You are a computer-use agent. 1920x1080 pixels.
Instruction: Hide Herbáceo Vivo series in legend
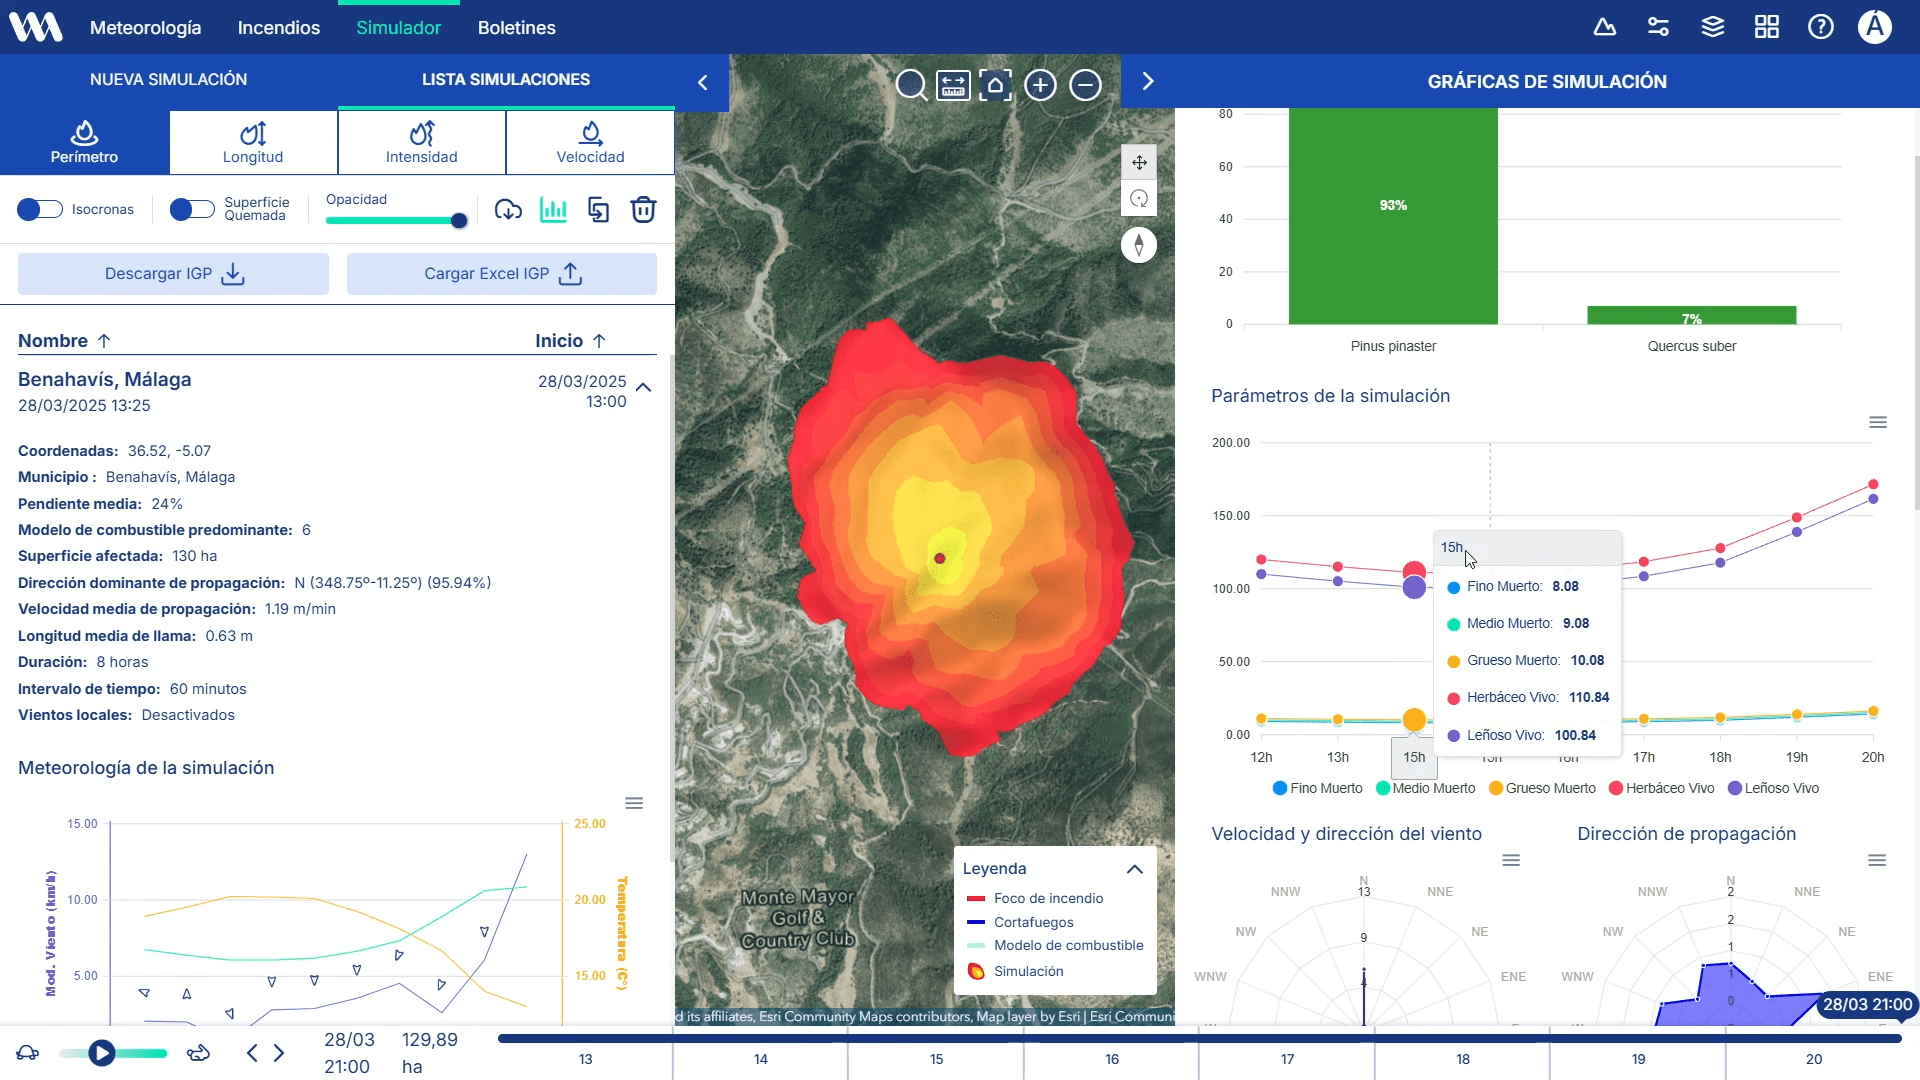[x=1660, y=788]
